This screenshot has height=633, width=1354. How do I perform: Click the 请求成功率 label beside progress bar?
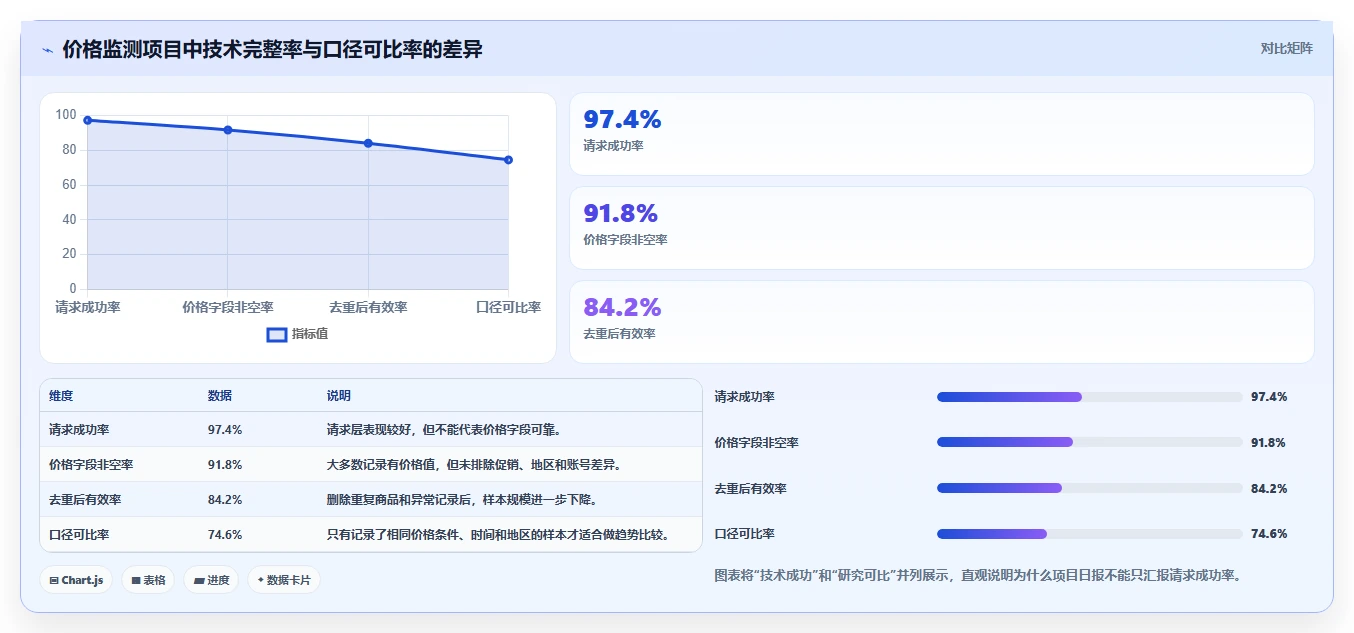744,397
